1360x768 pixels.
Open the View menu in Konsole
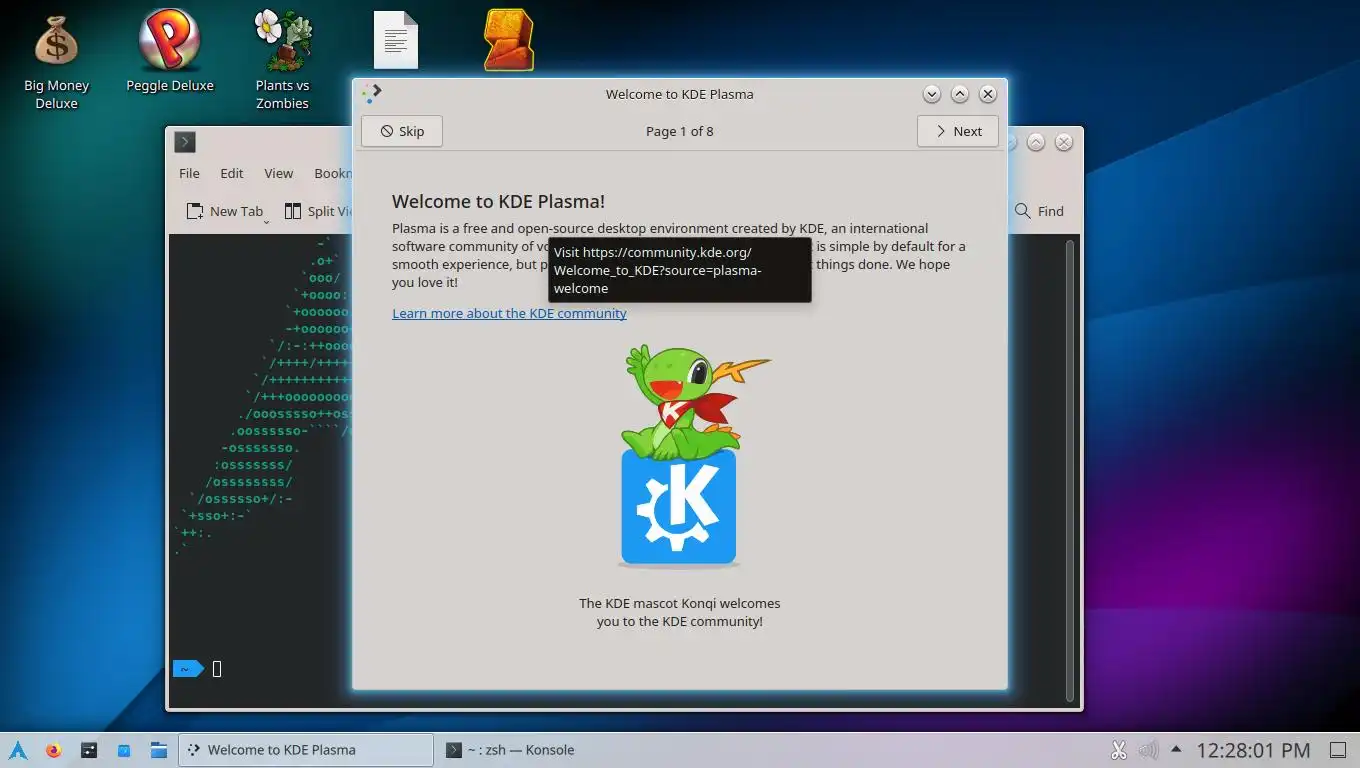pos(278,173)
